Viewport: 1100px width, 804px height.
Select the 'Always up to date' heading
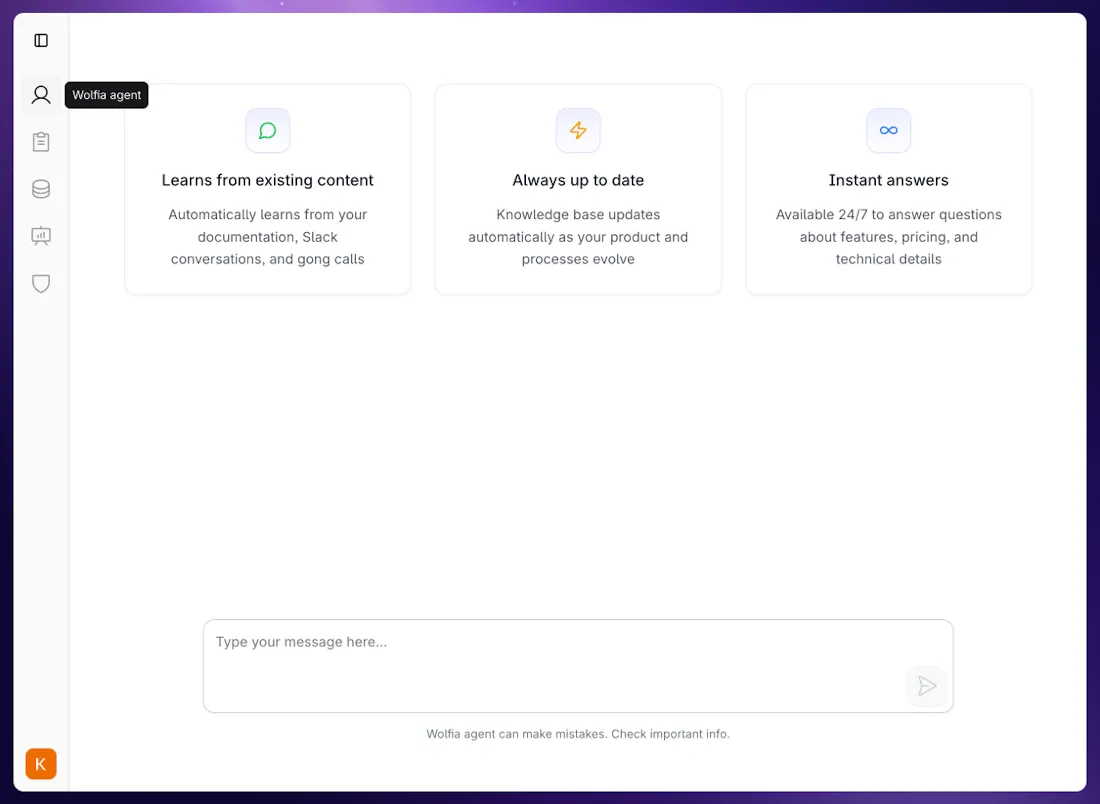click(x=578, y=180)
